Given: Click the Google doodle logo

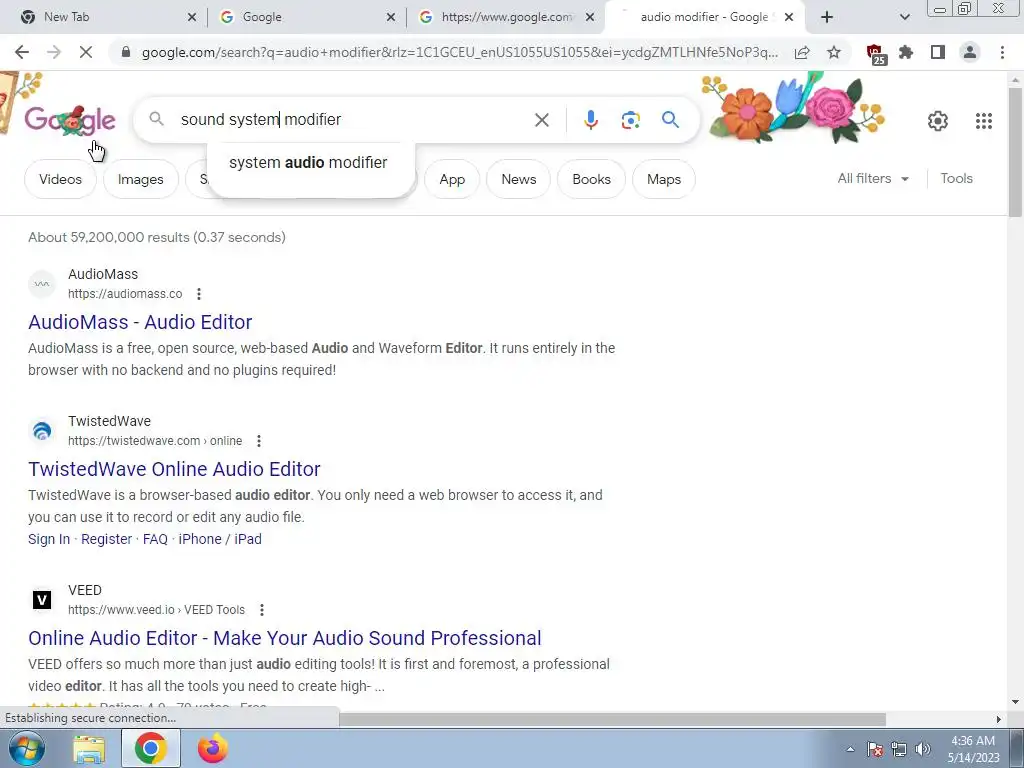Looking at the screenshot, I should pyautogui.click(x=70, y=120).
